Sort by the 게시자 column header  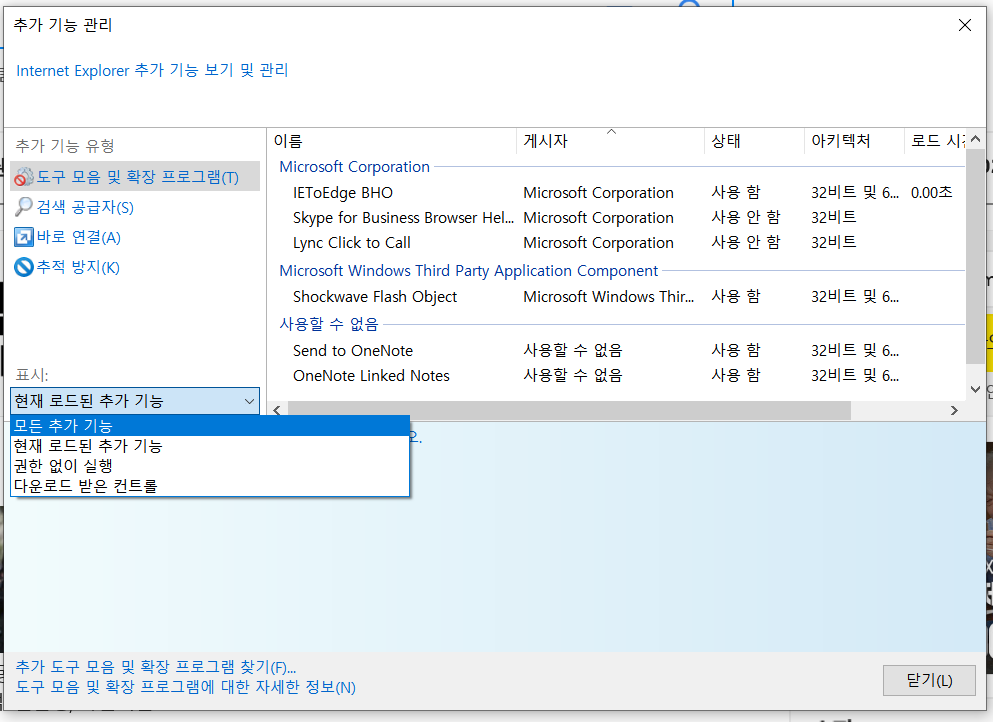(610, 141)
